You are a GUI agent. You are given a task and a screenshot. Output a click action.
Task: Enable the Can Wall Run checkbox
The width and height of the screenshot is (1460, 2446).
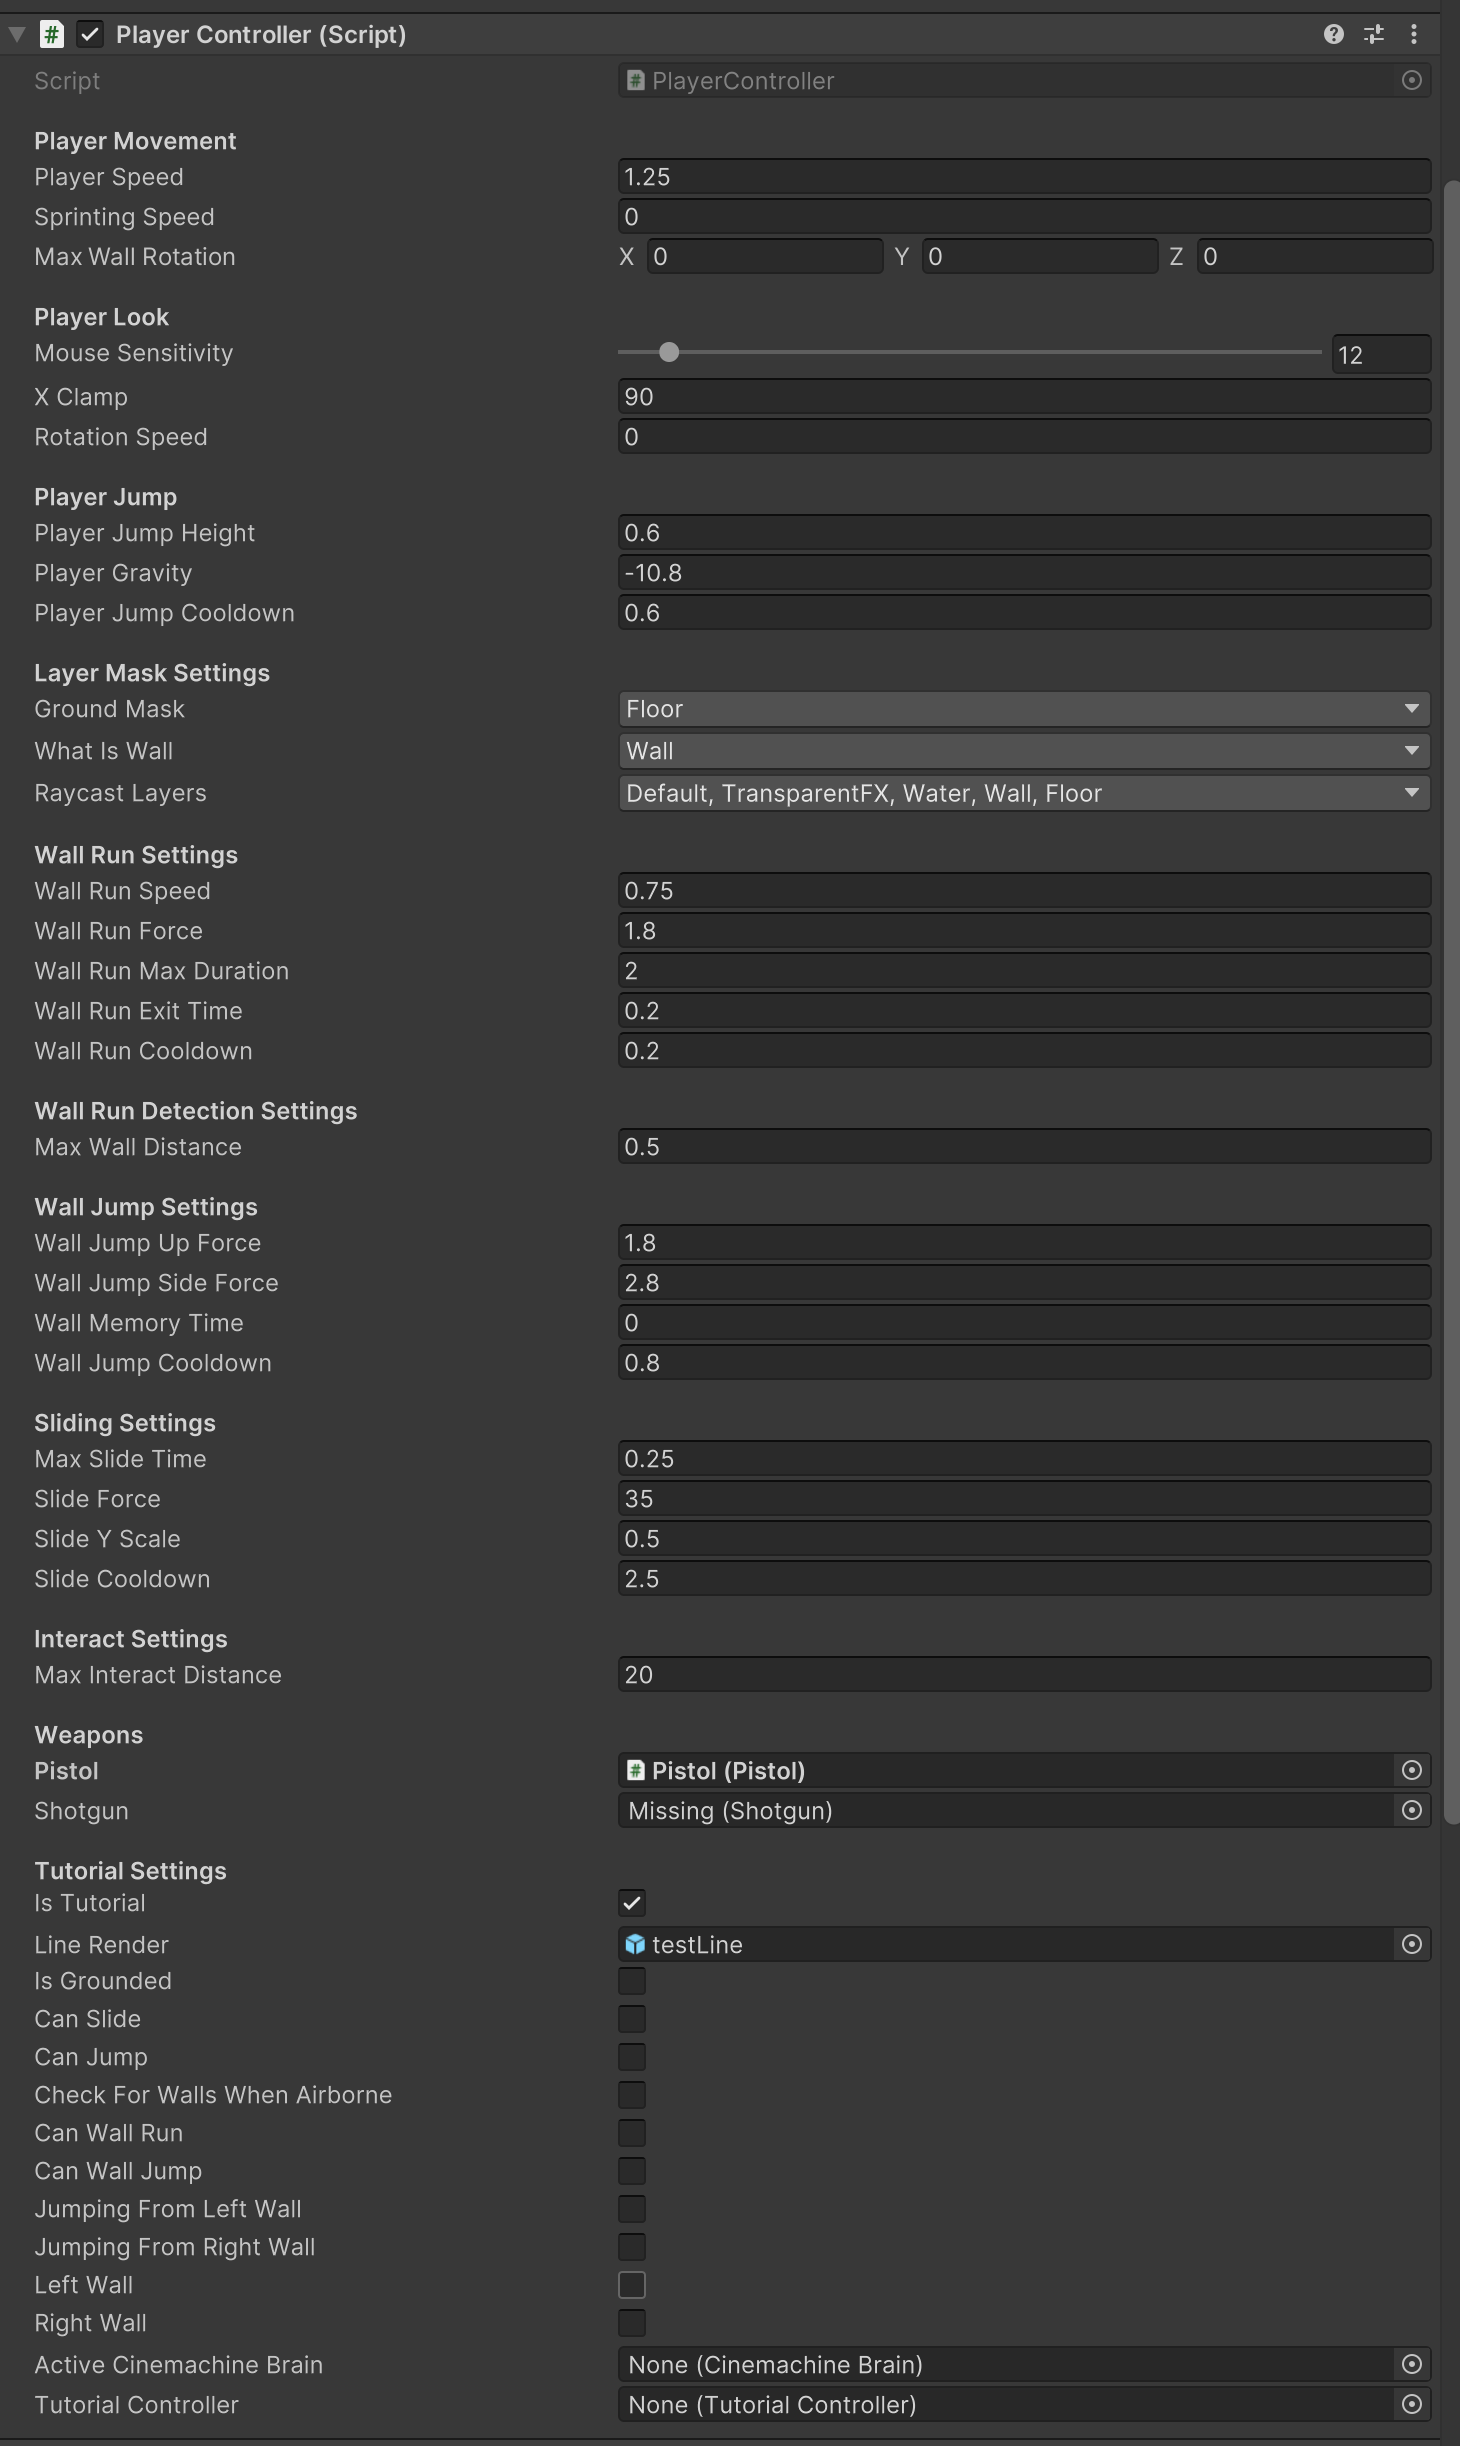pos(633,2132)
